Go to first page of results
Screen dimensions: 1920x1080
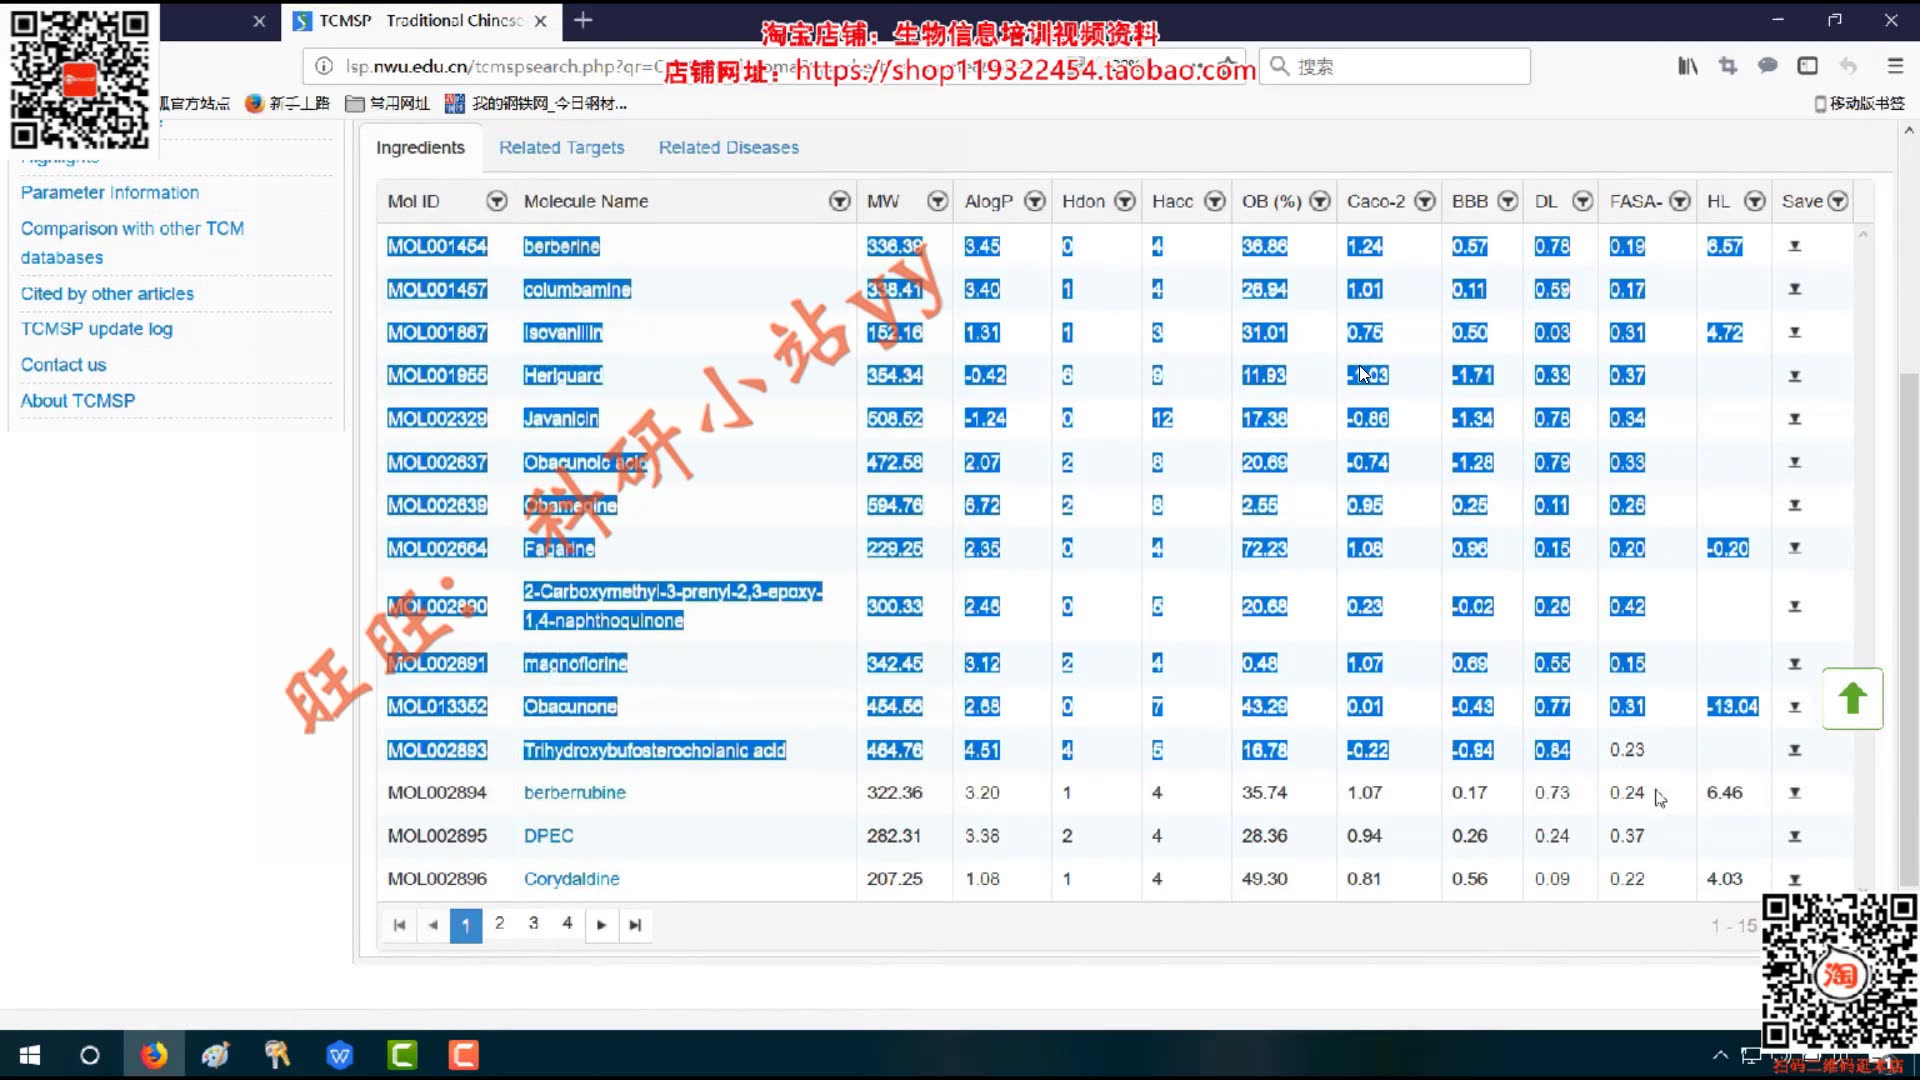click(x=399, y=925)
